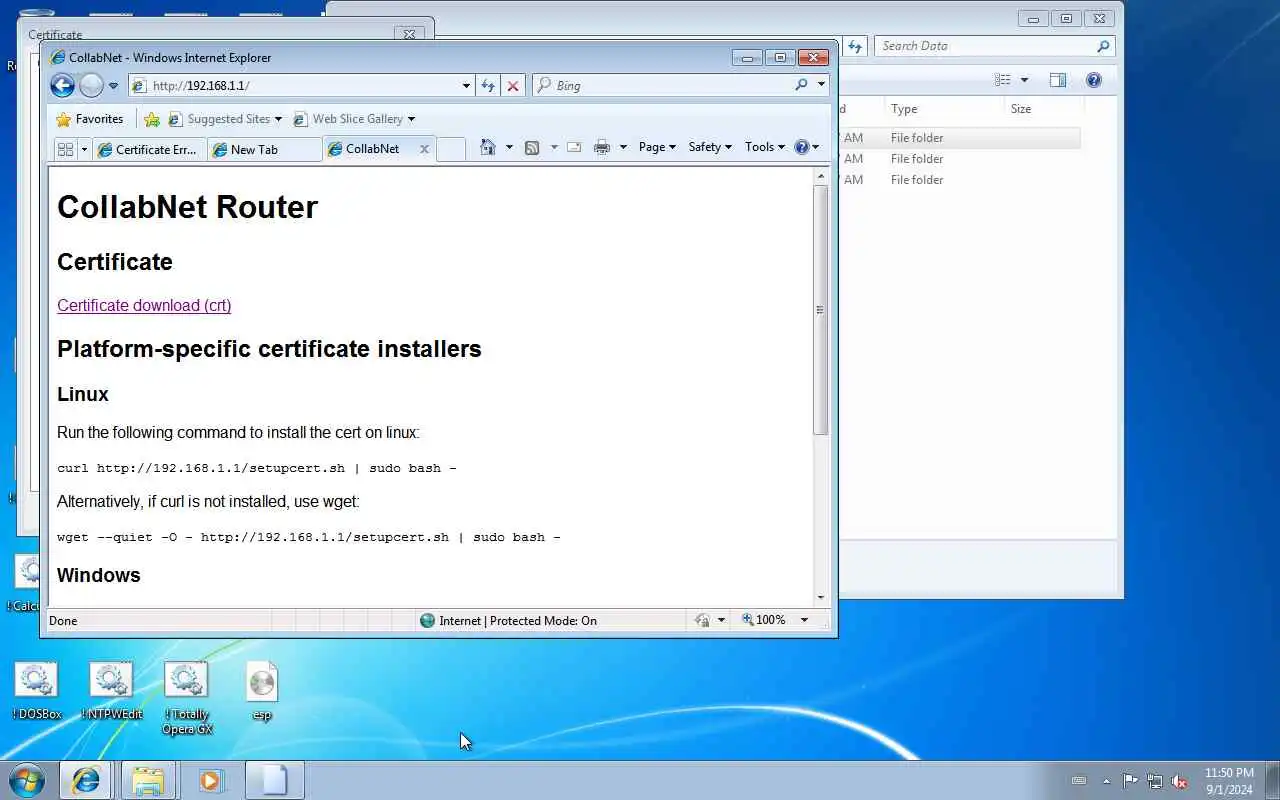Click the IE page vertical scrollbar thumb
This screenshot has width=1280, height=800.
[821, 310]
